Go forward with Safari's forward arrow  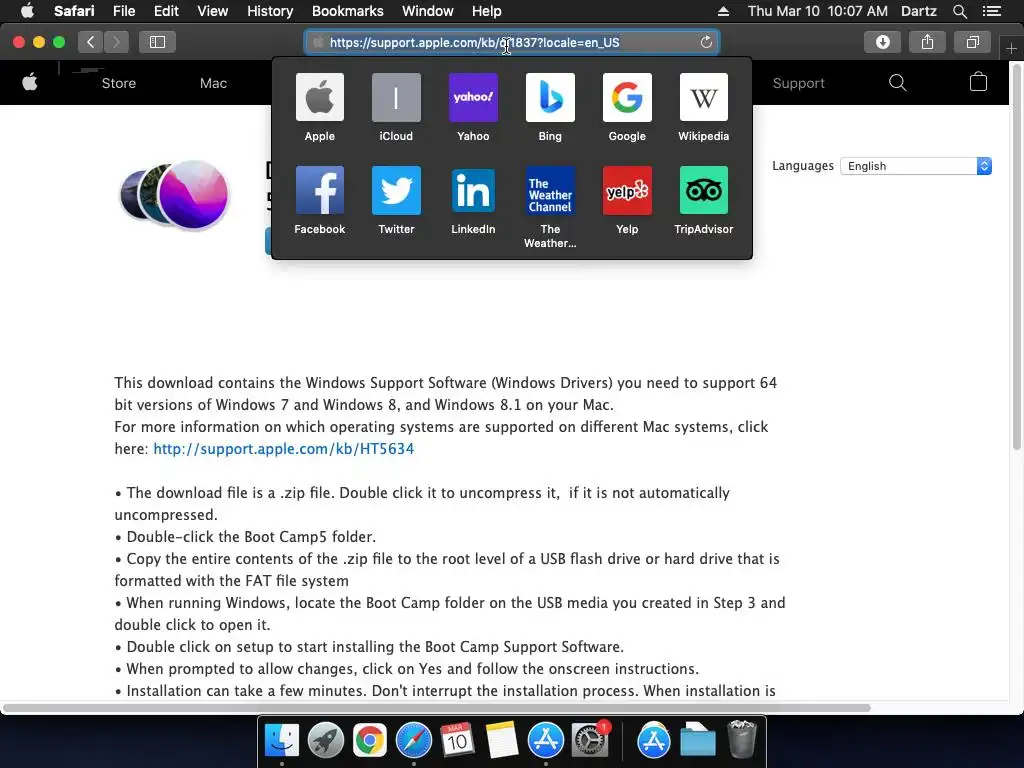pos(116,42)
